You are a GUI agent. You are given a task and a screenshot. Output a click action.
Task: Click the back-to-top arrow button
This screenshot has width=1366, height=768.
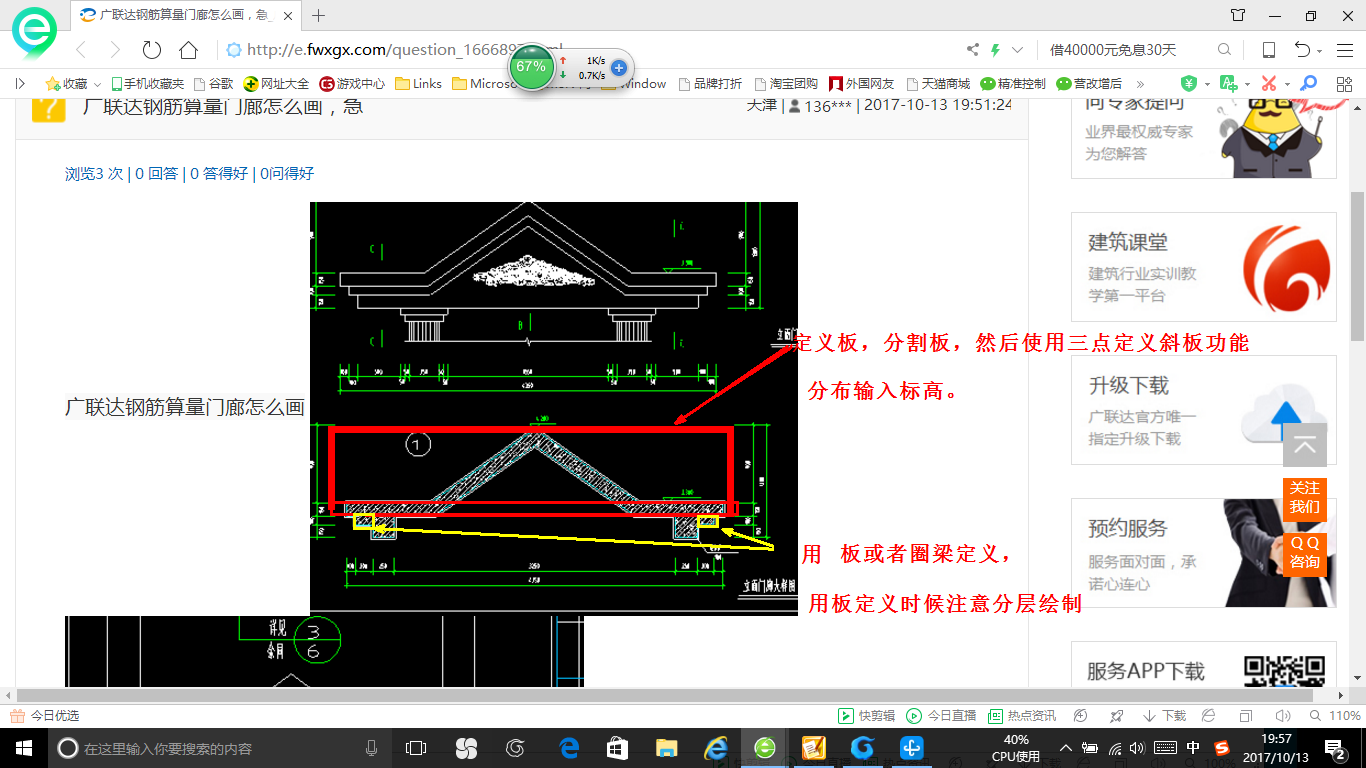point(1305,445)
